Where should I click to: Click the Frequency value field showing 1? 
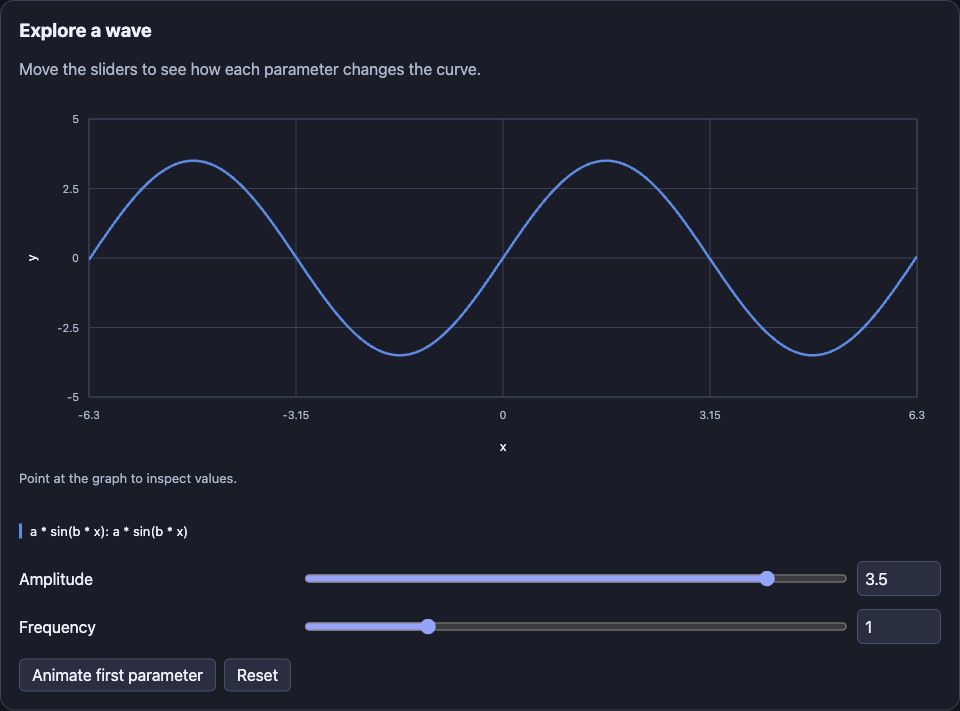(x=898, y=626)
